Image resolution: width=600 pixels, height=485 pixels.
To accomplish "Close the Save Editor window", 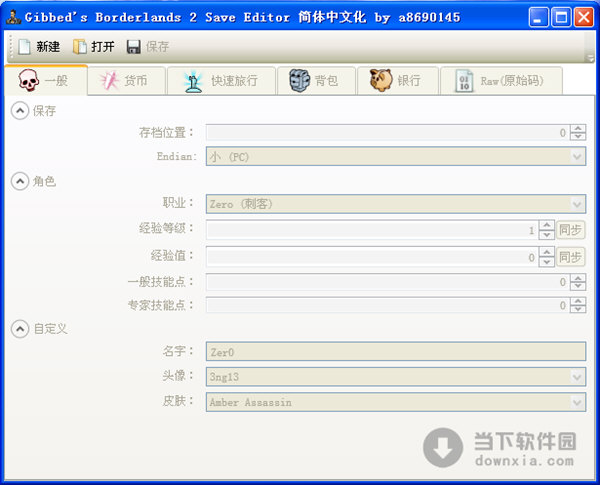I will tap(584, 17).
